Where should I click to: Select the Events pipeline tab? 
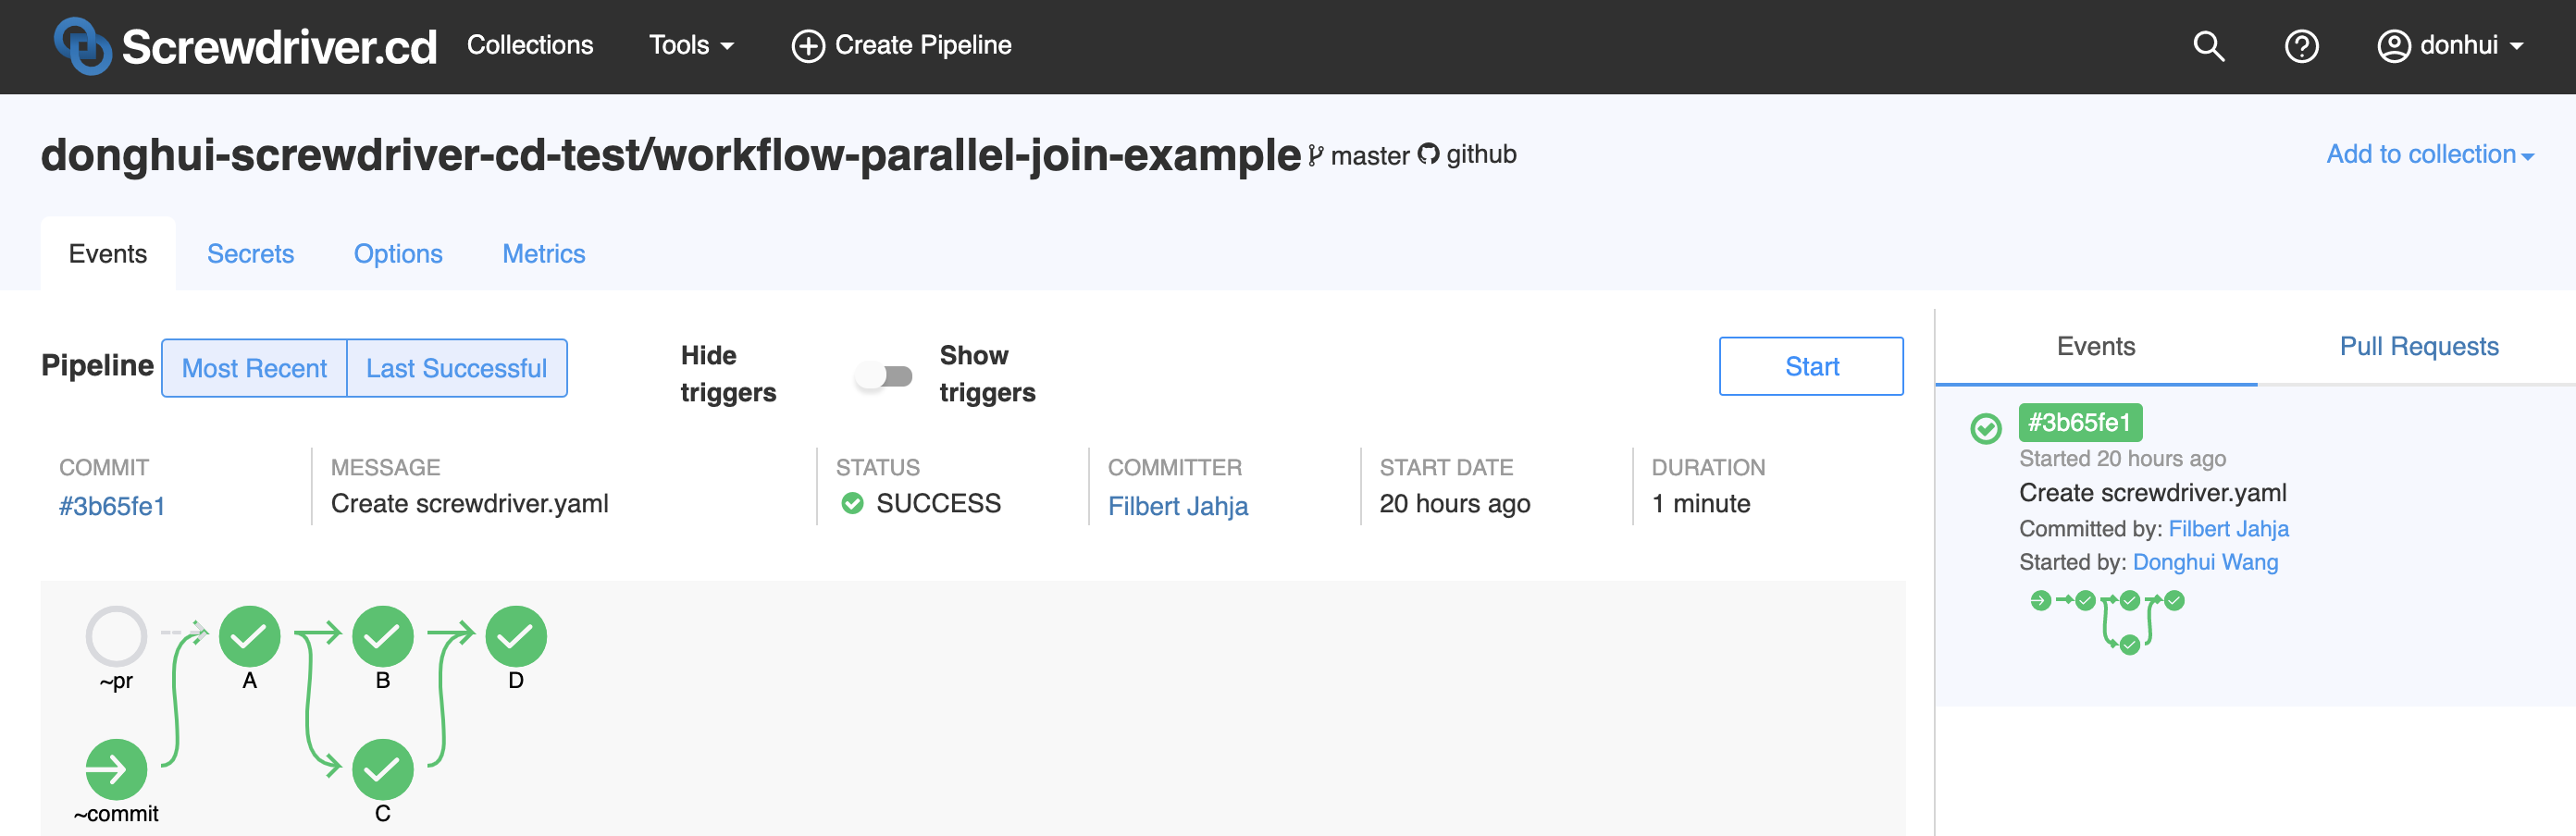click(x=108, y=254)
